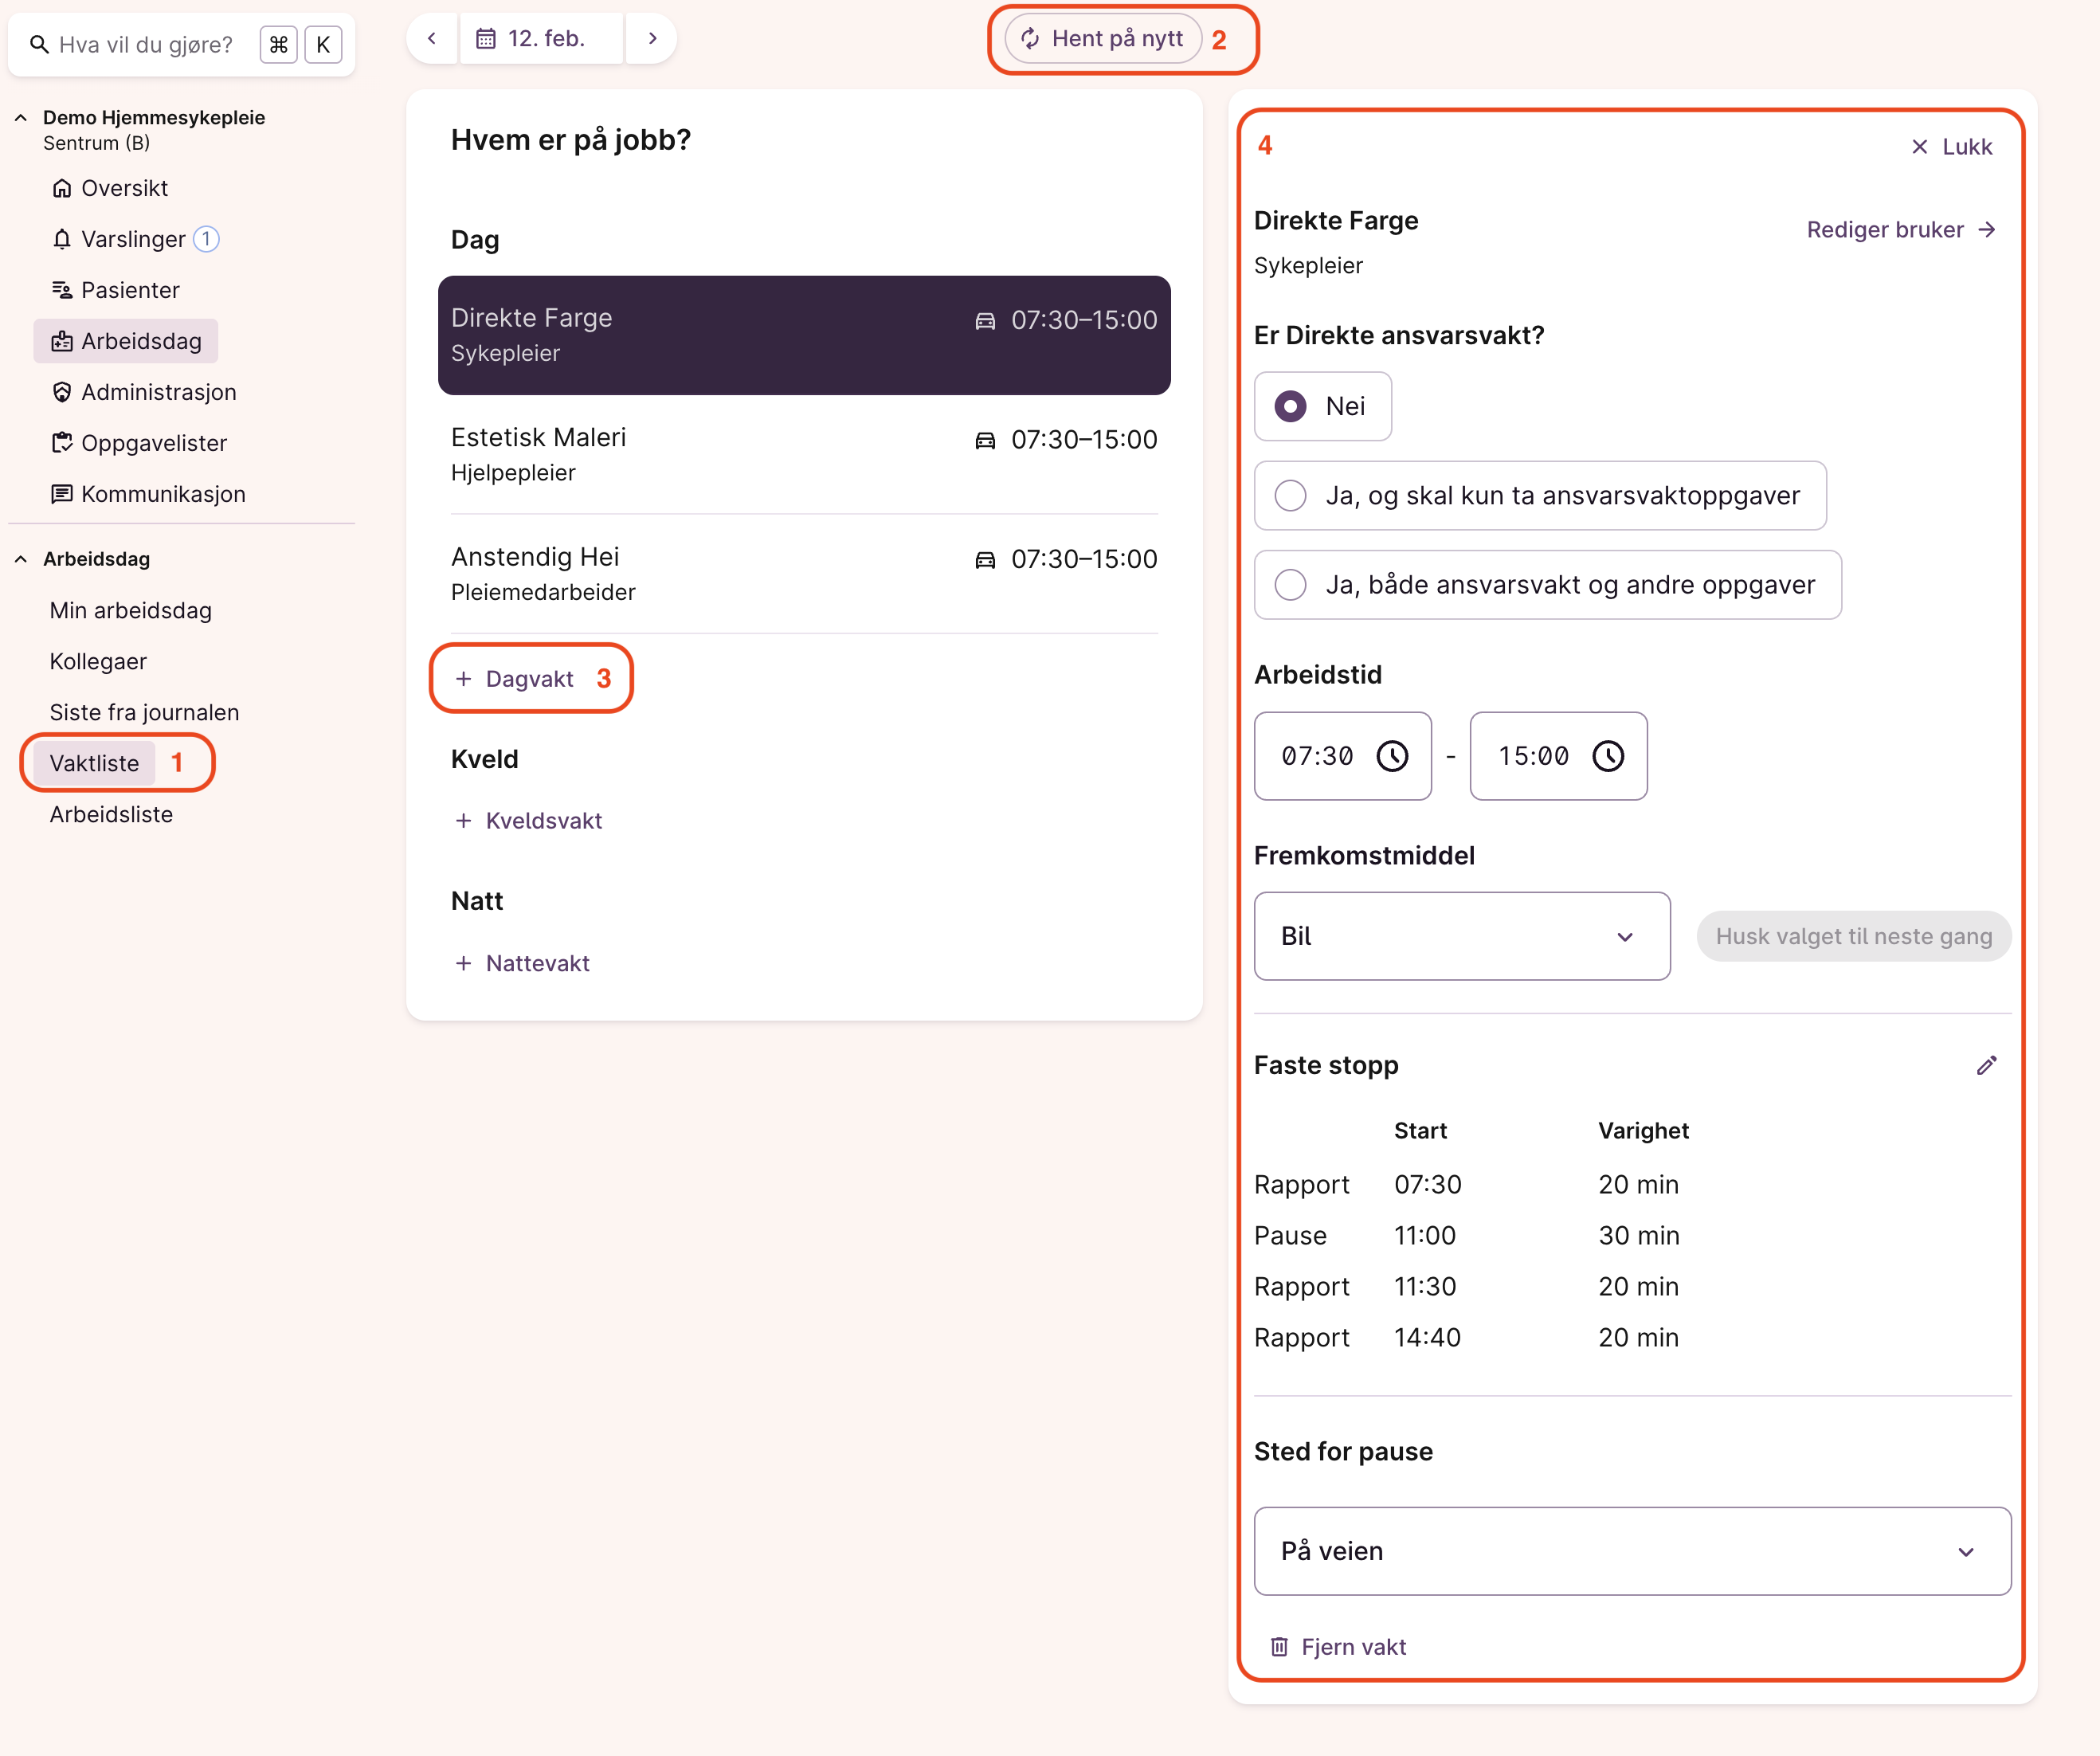Click the Varslinger bell icon in the sidebar
This screenshot has width=2100, height=1756.
point(62,239)
